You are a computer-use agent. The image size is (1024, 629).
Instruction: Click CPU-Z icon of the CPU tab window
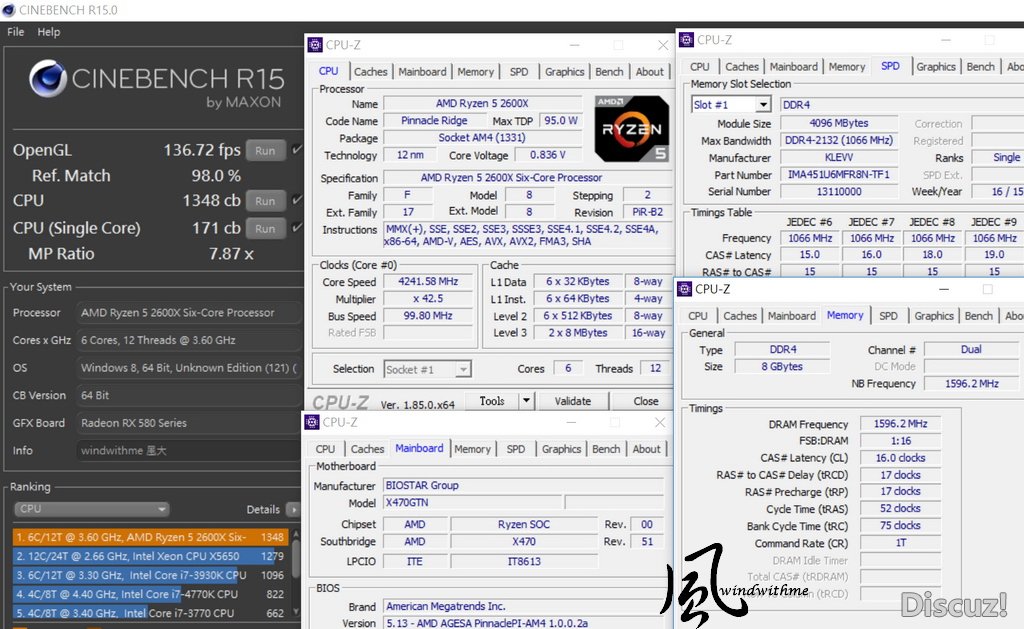(x=315, y=44)
